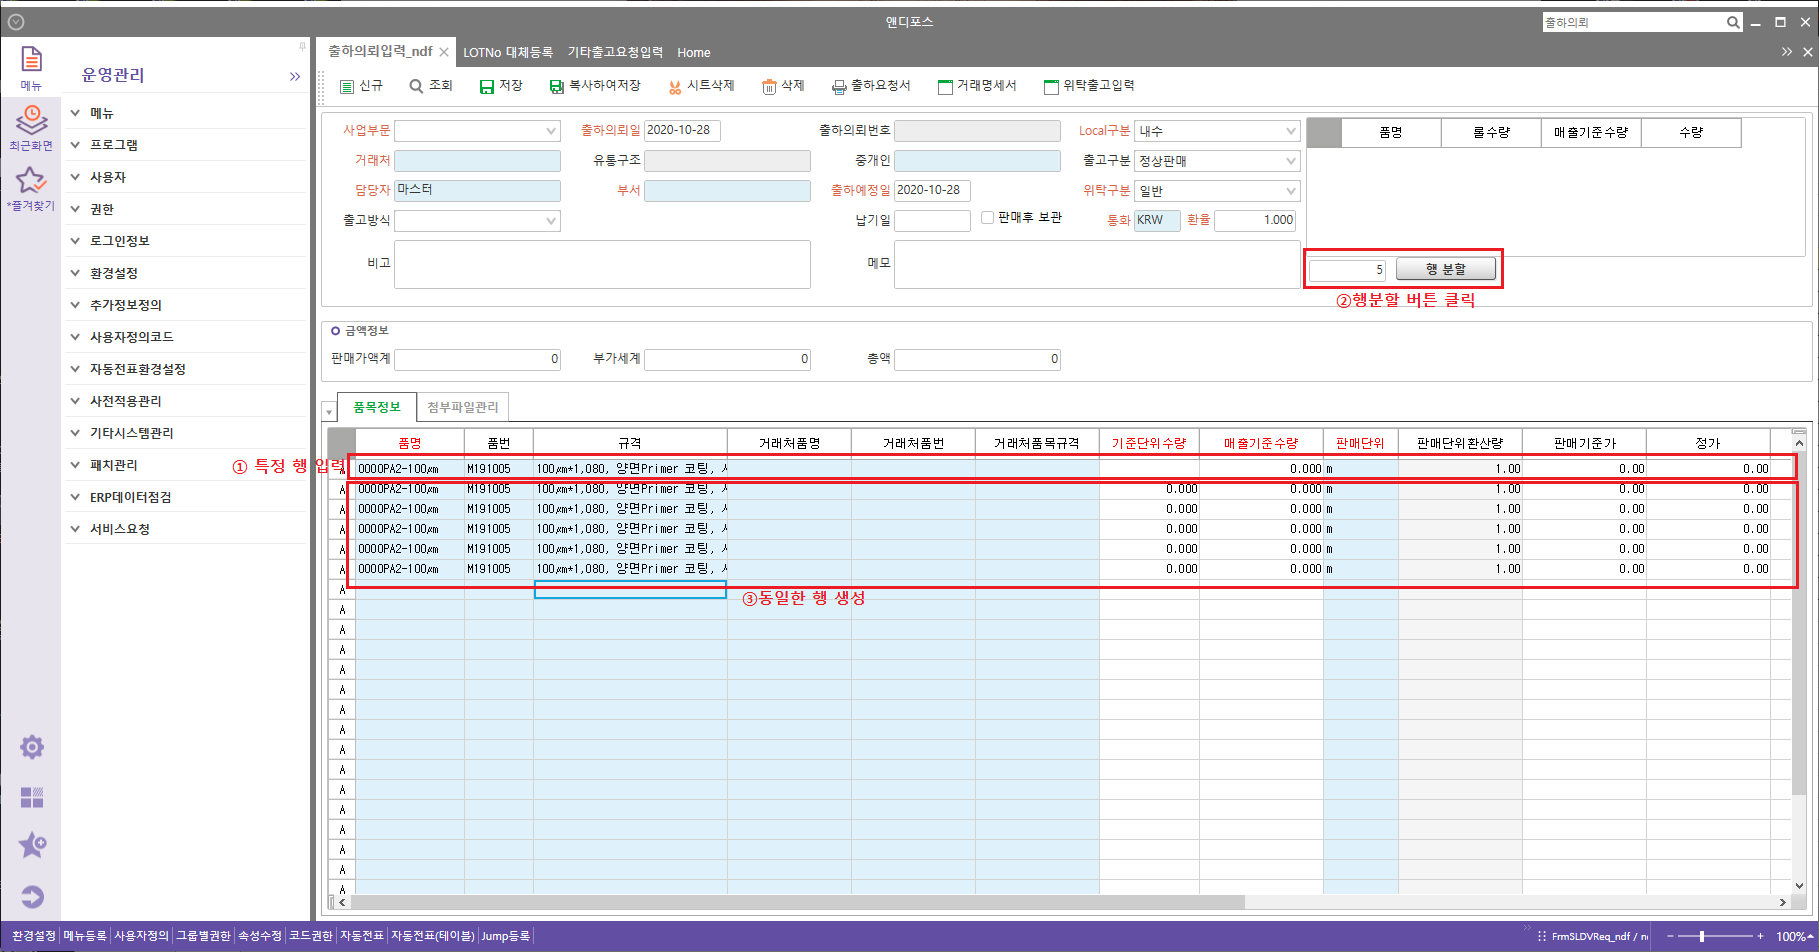Click 저장 save toolbar icon
The height and width of the screenshot is (952, 1819).
point(487,87)
